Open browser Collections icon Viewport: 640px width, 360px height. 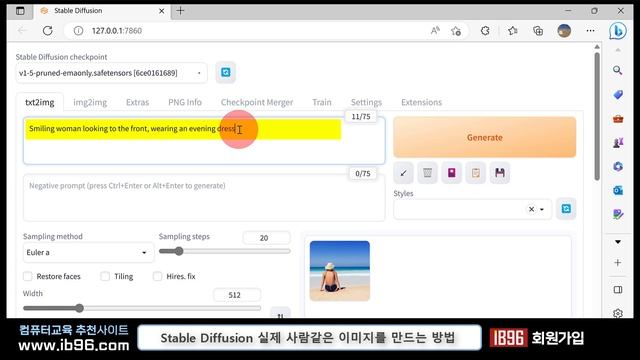click(x=538, y=31)
